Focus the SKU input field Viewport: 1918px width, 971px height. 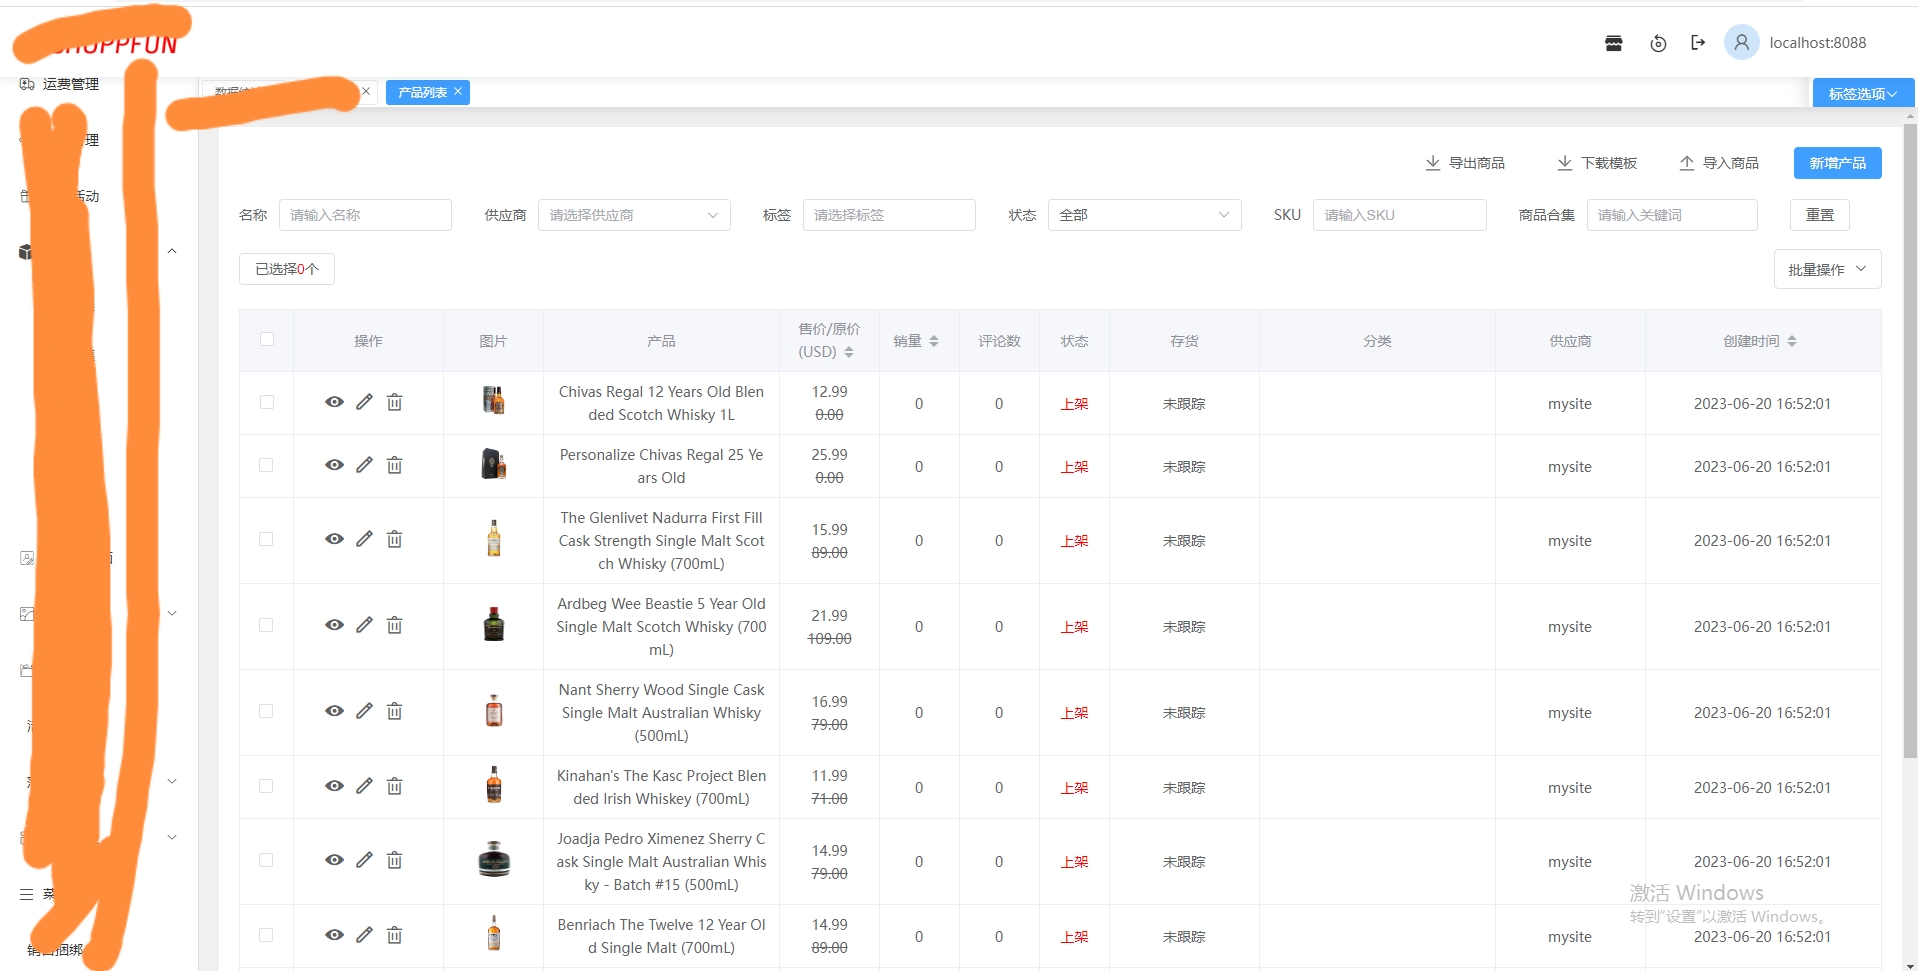click(1399, 215)
